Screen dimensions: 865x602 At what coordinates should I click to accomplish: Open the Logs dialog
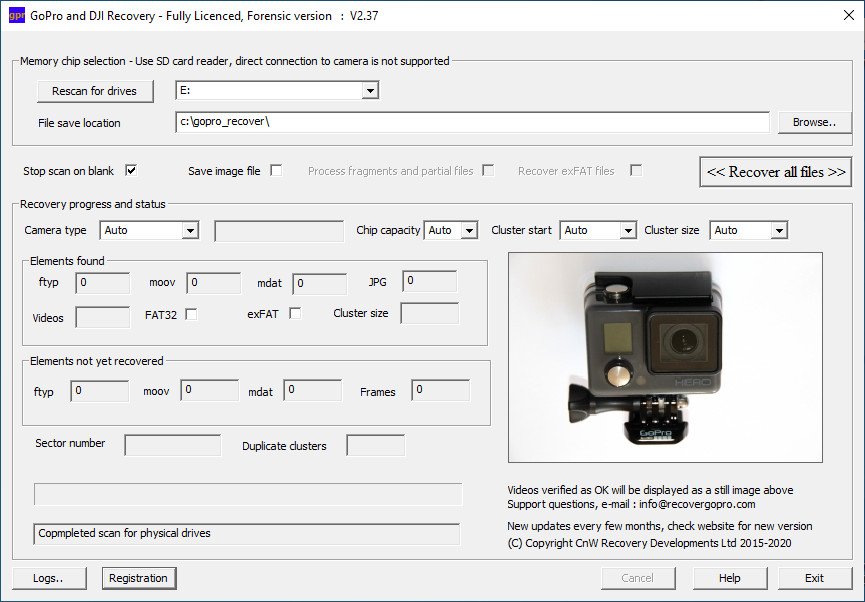(x=48, y=577)
